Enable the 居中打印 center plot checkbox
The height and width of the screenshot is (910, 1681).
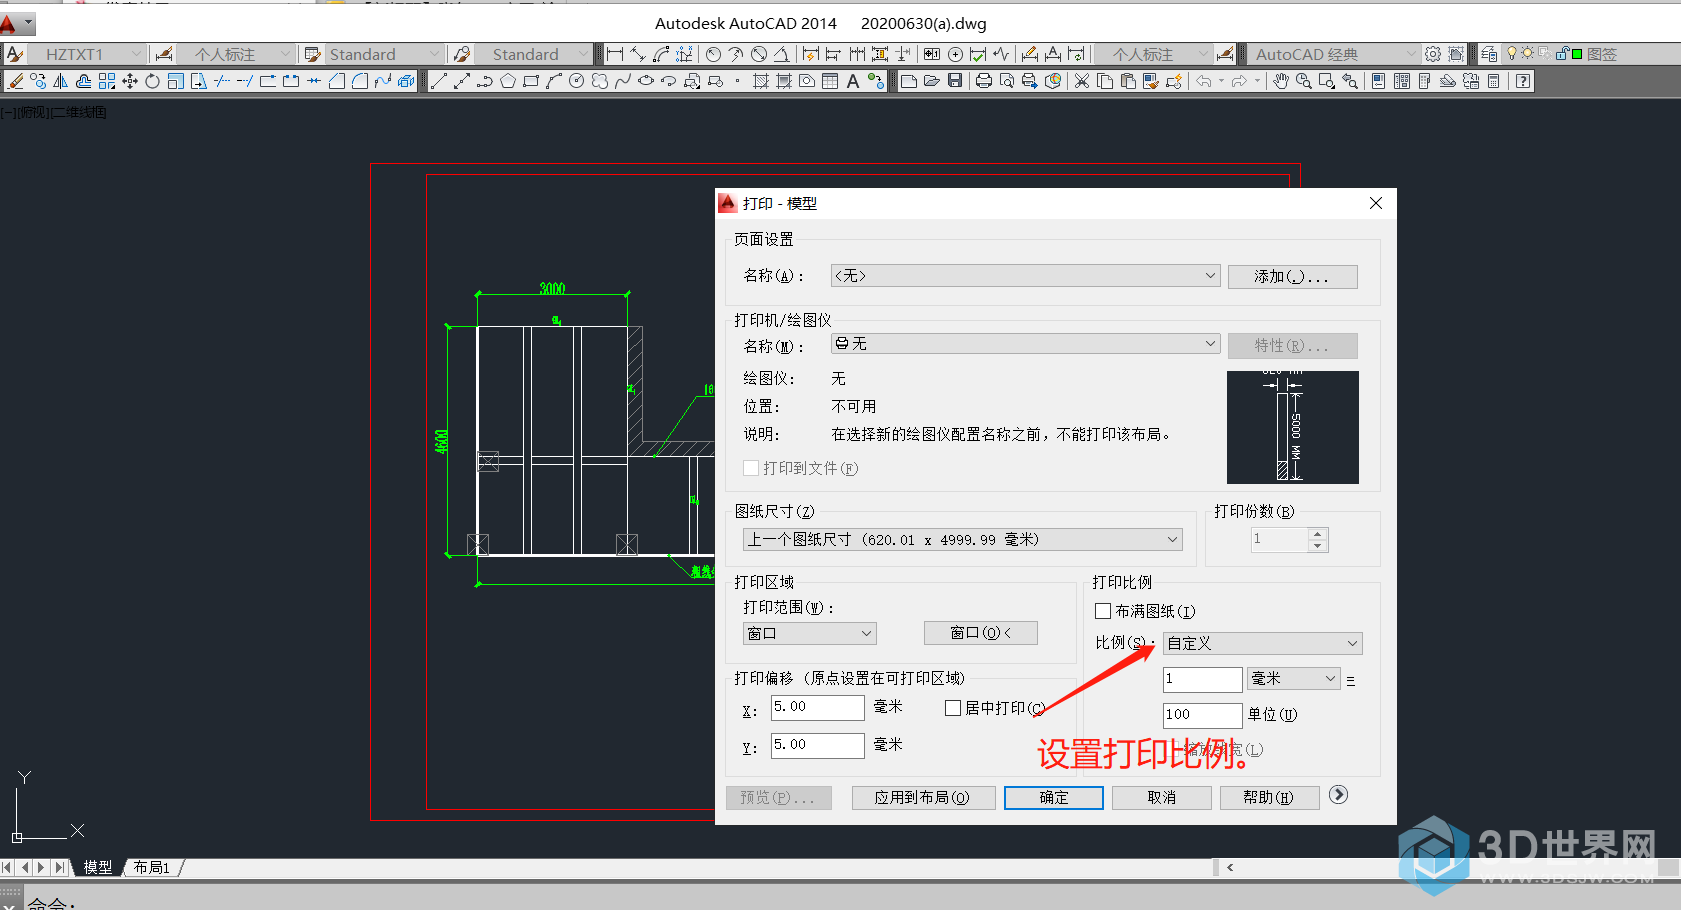point(953,708)
